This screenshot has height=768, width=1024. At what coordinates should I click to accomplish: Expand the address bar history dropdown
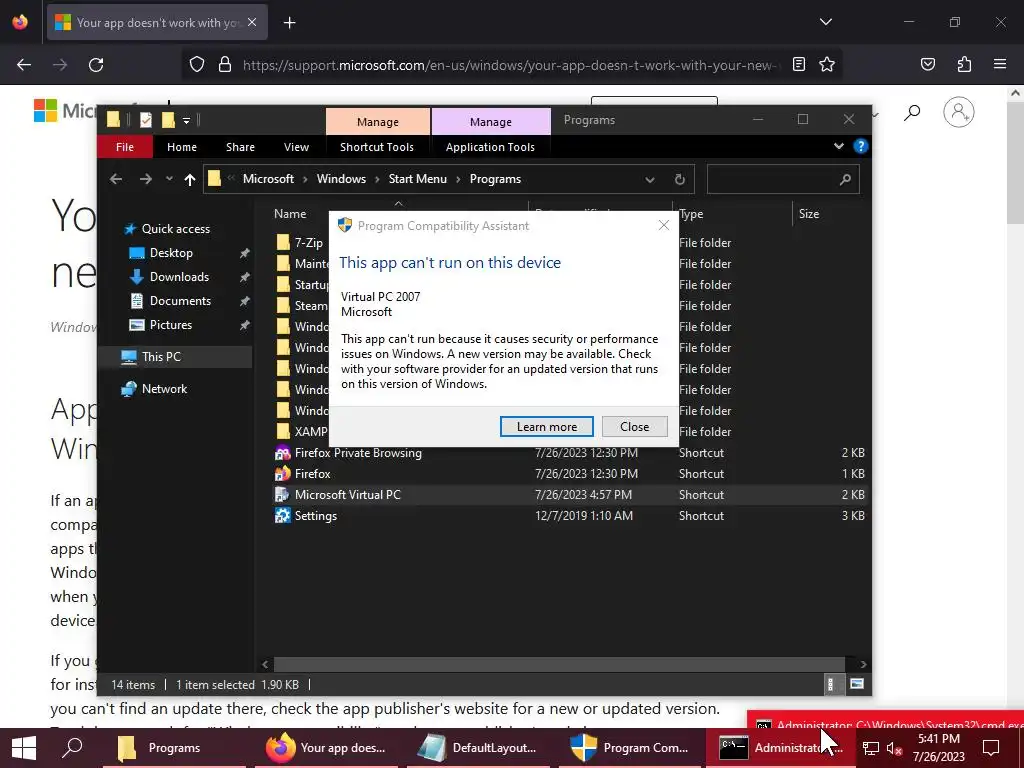tap(649, 180)
